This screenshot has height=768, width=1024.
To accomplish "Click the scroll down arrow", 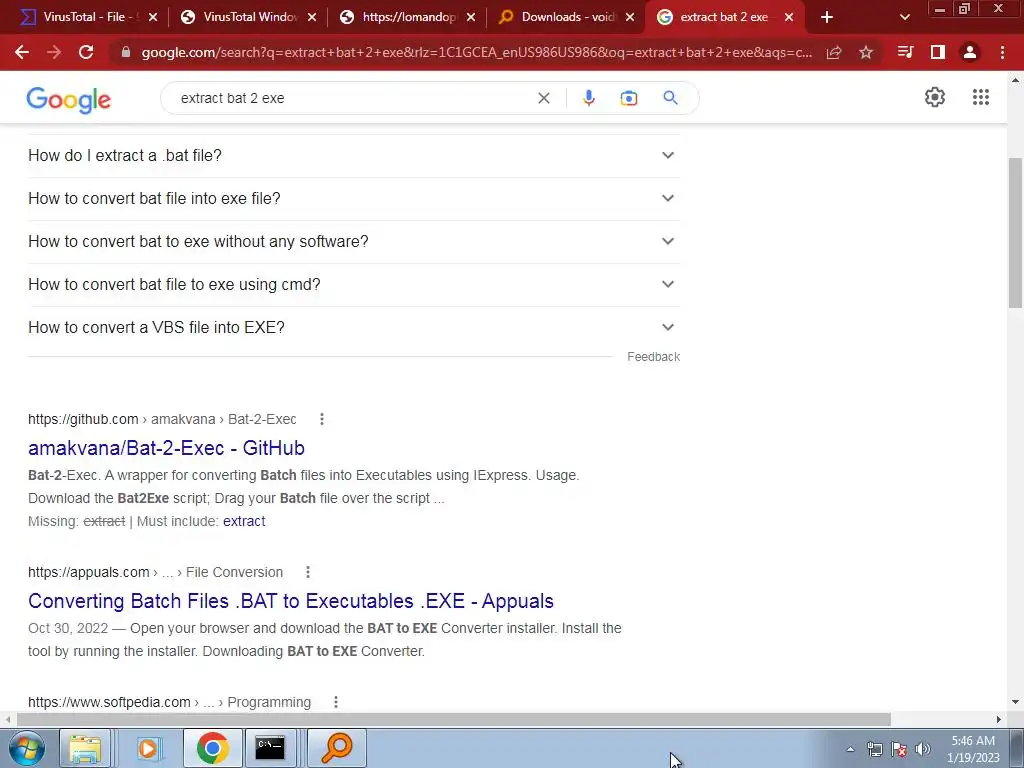I will [1016, 703].
